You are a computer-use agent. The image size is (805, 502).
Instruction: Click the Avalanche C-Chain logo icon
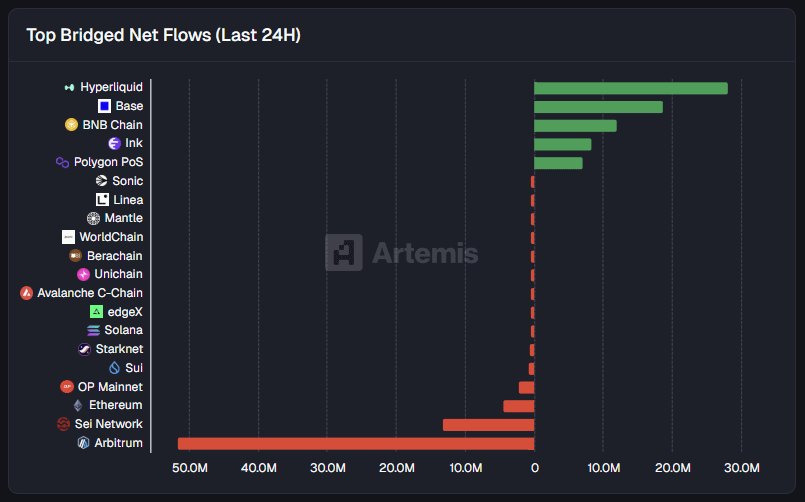[x=26, y=293]
